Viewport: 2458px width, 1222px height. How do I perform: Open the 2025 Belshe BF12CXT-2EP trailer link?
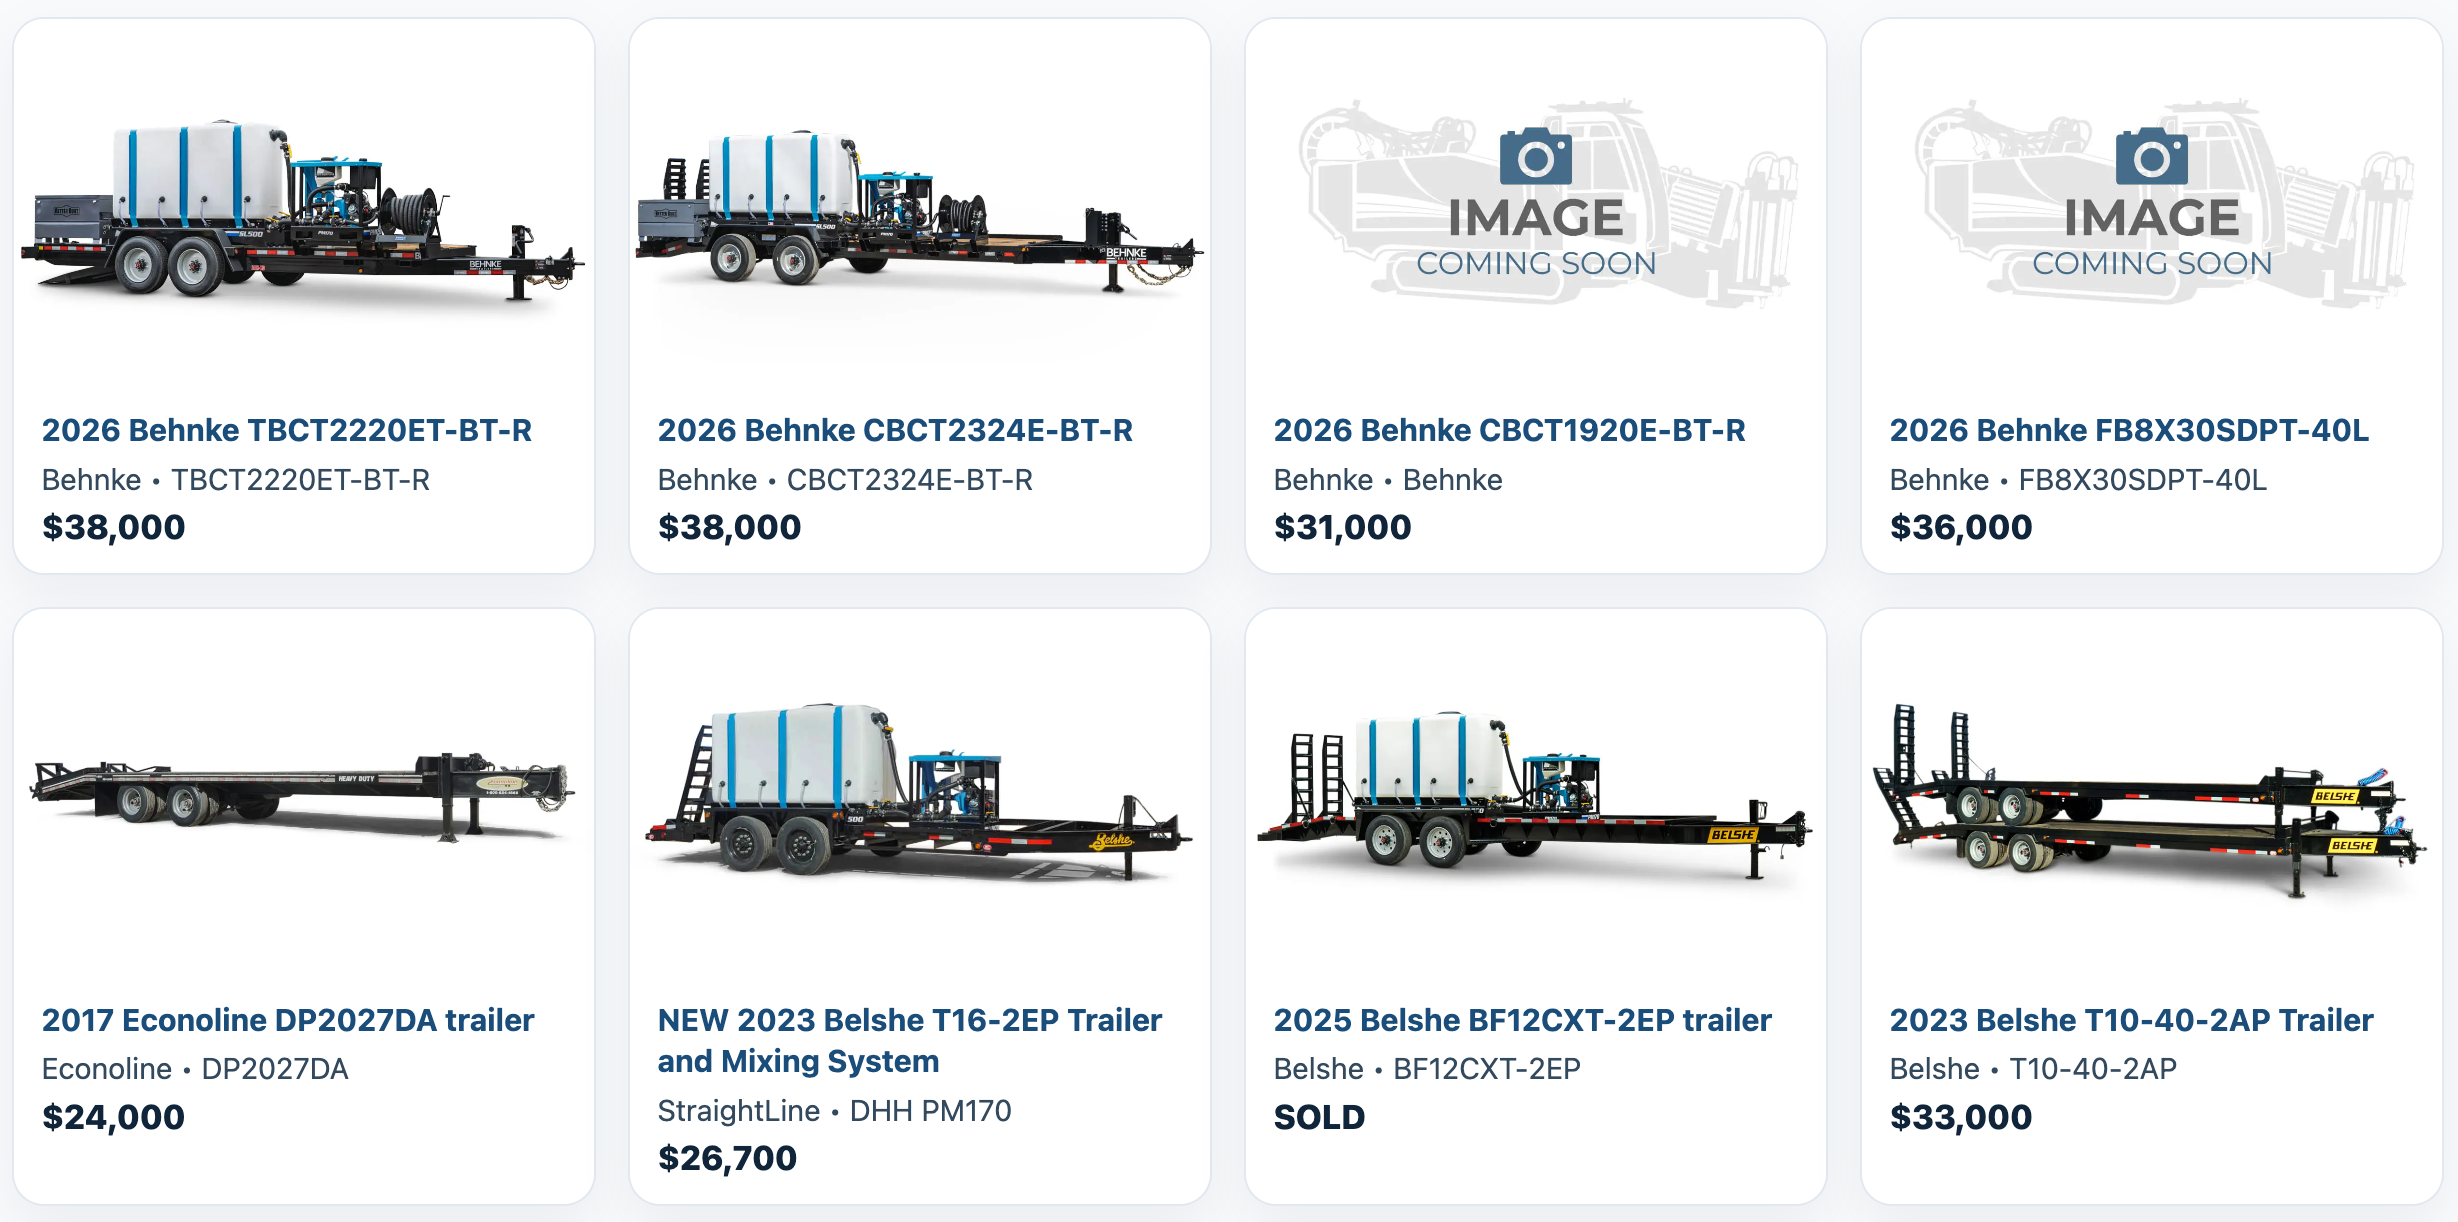click(1522, 1020)
